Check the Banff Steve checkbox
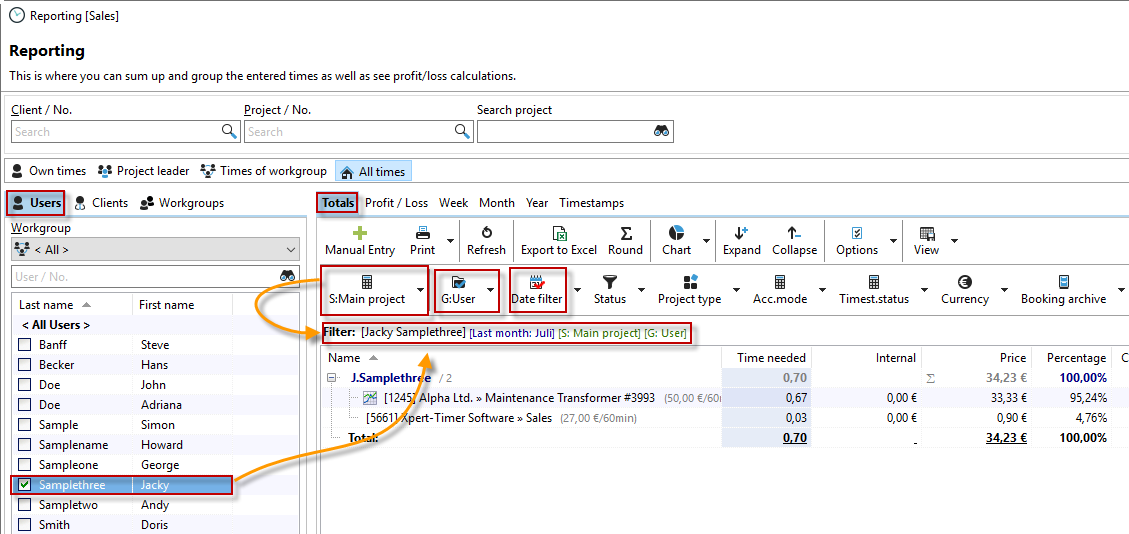The image size is (1129, 534). tap(25, 345)
